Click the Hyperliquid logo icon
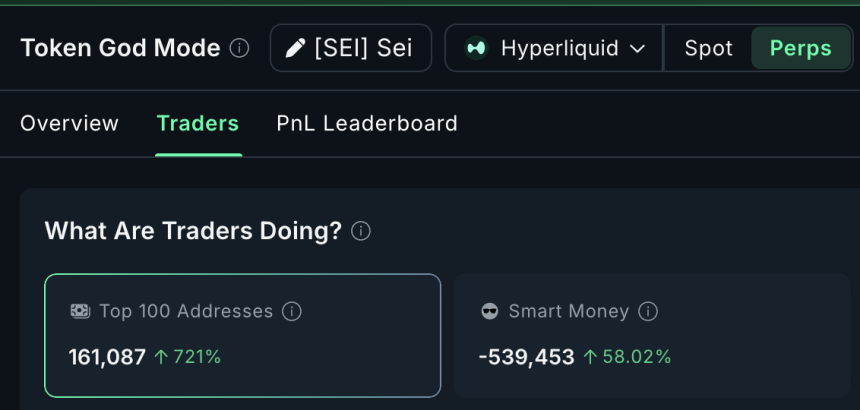The height and width of the screenshot is (410, 860). (476, 48)
